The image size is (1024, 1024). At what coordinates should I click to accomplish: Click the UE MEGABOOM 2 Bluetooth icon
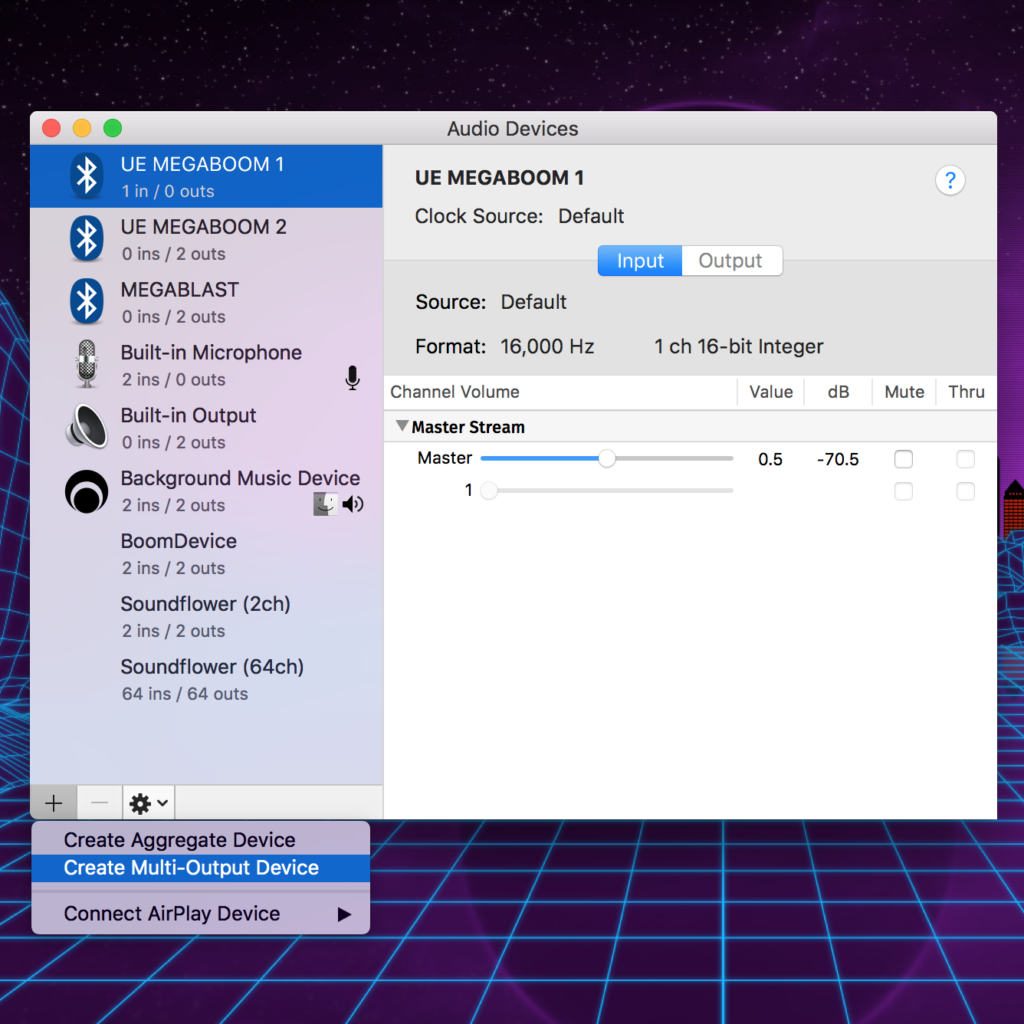point(86,238)
